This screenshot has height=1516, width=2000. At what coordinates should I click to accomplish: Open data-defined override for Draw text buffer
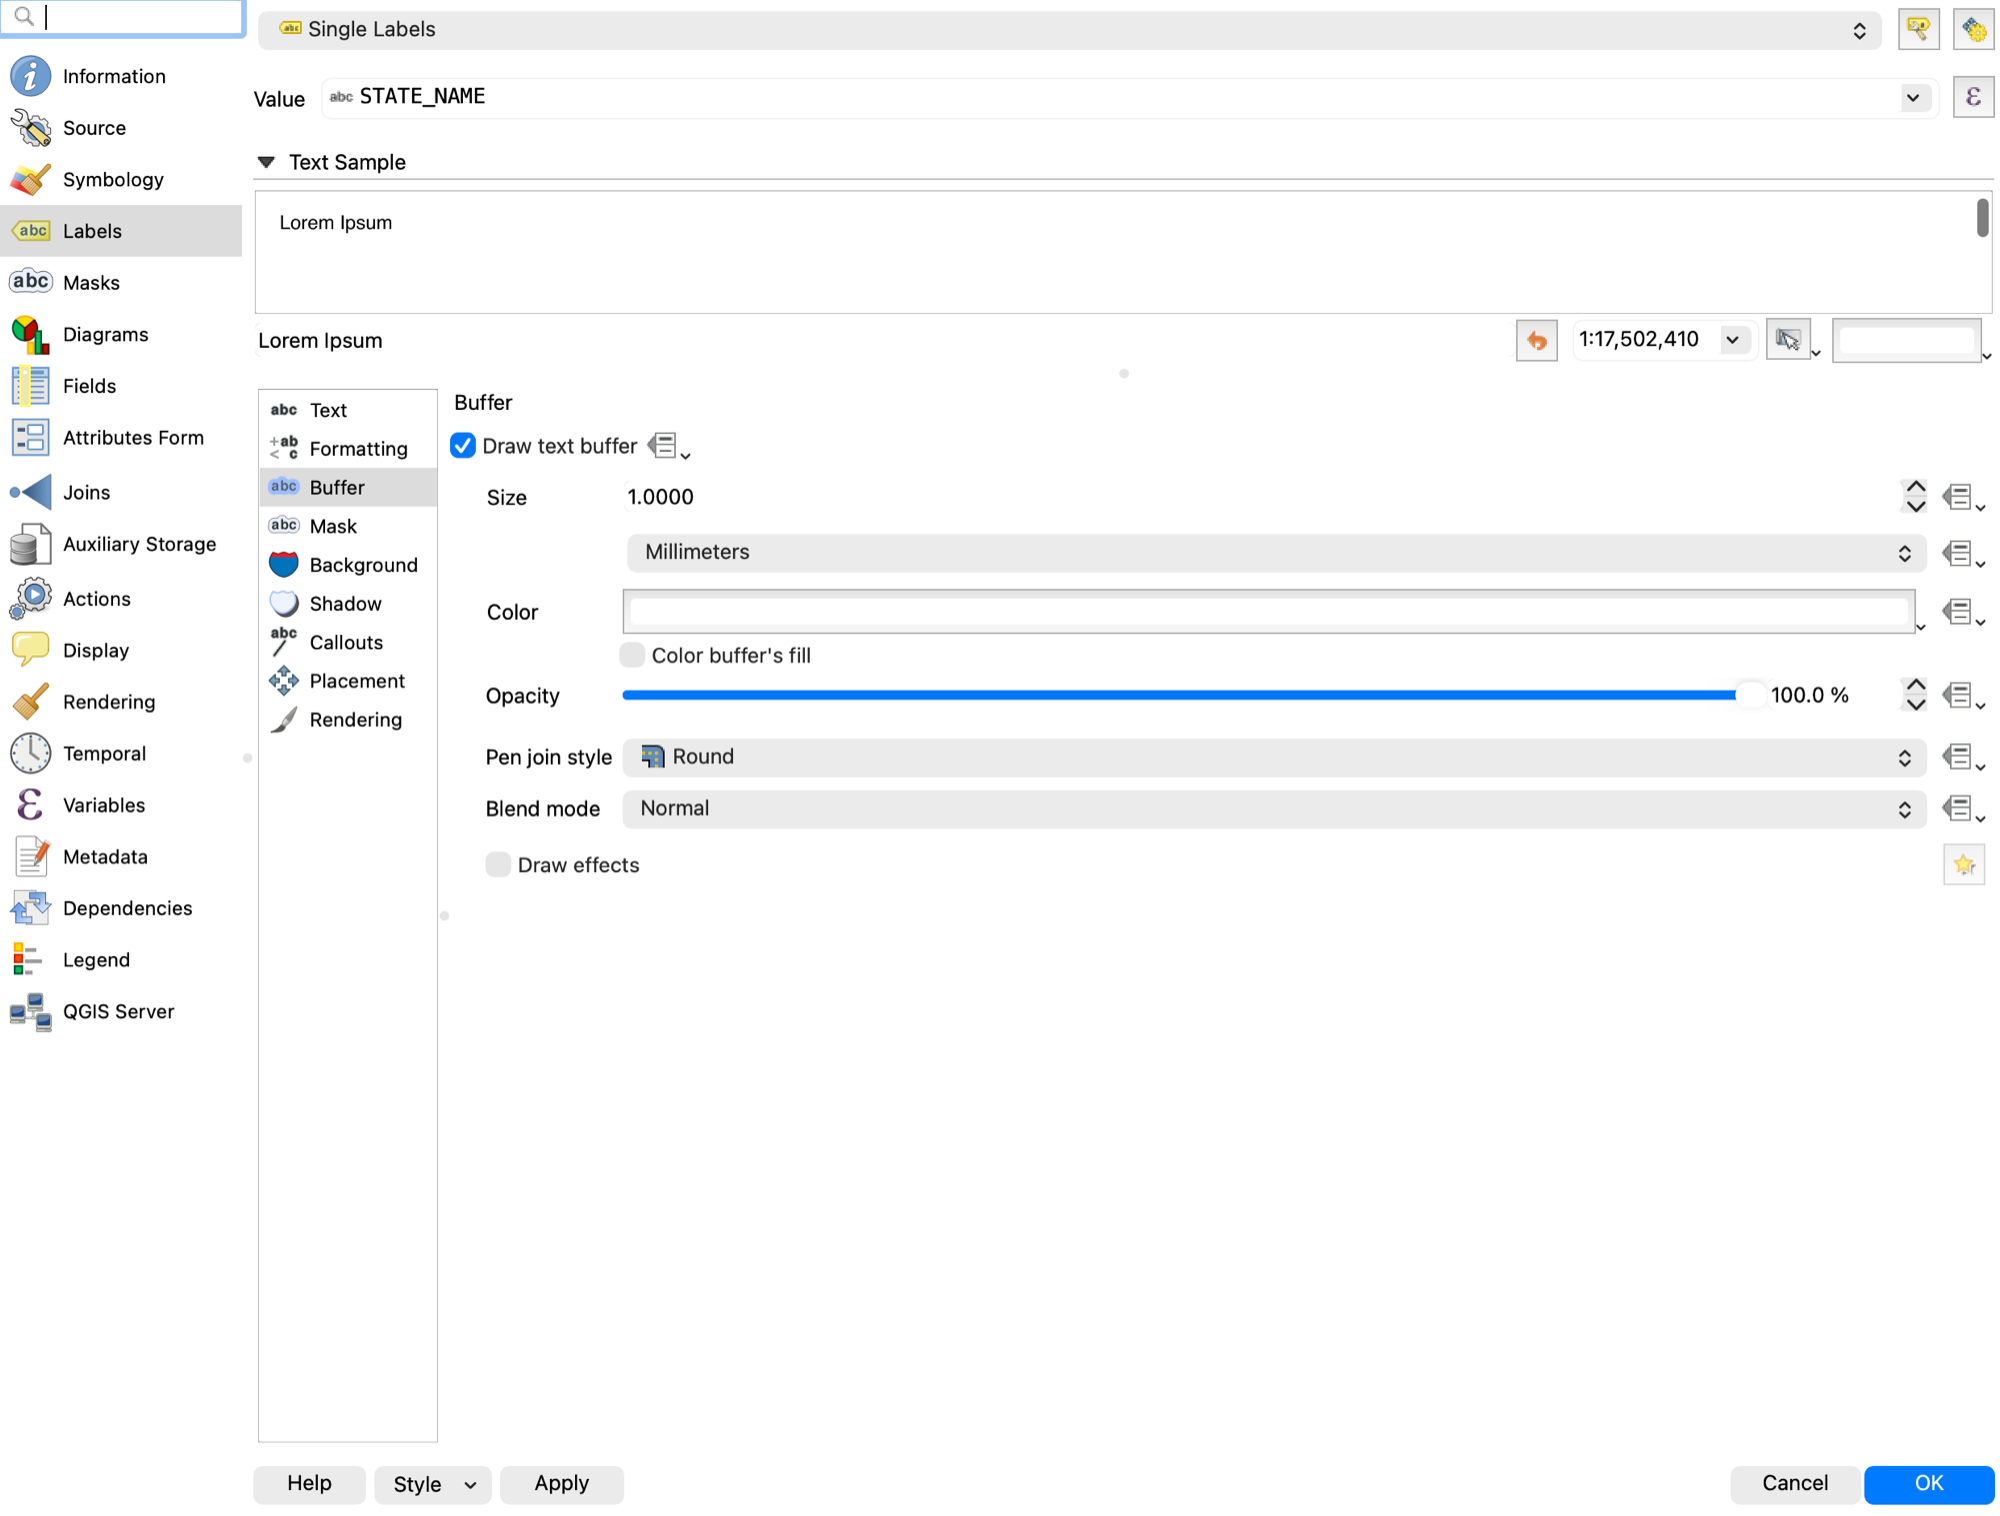click(668, 446)
